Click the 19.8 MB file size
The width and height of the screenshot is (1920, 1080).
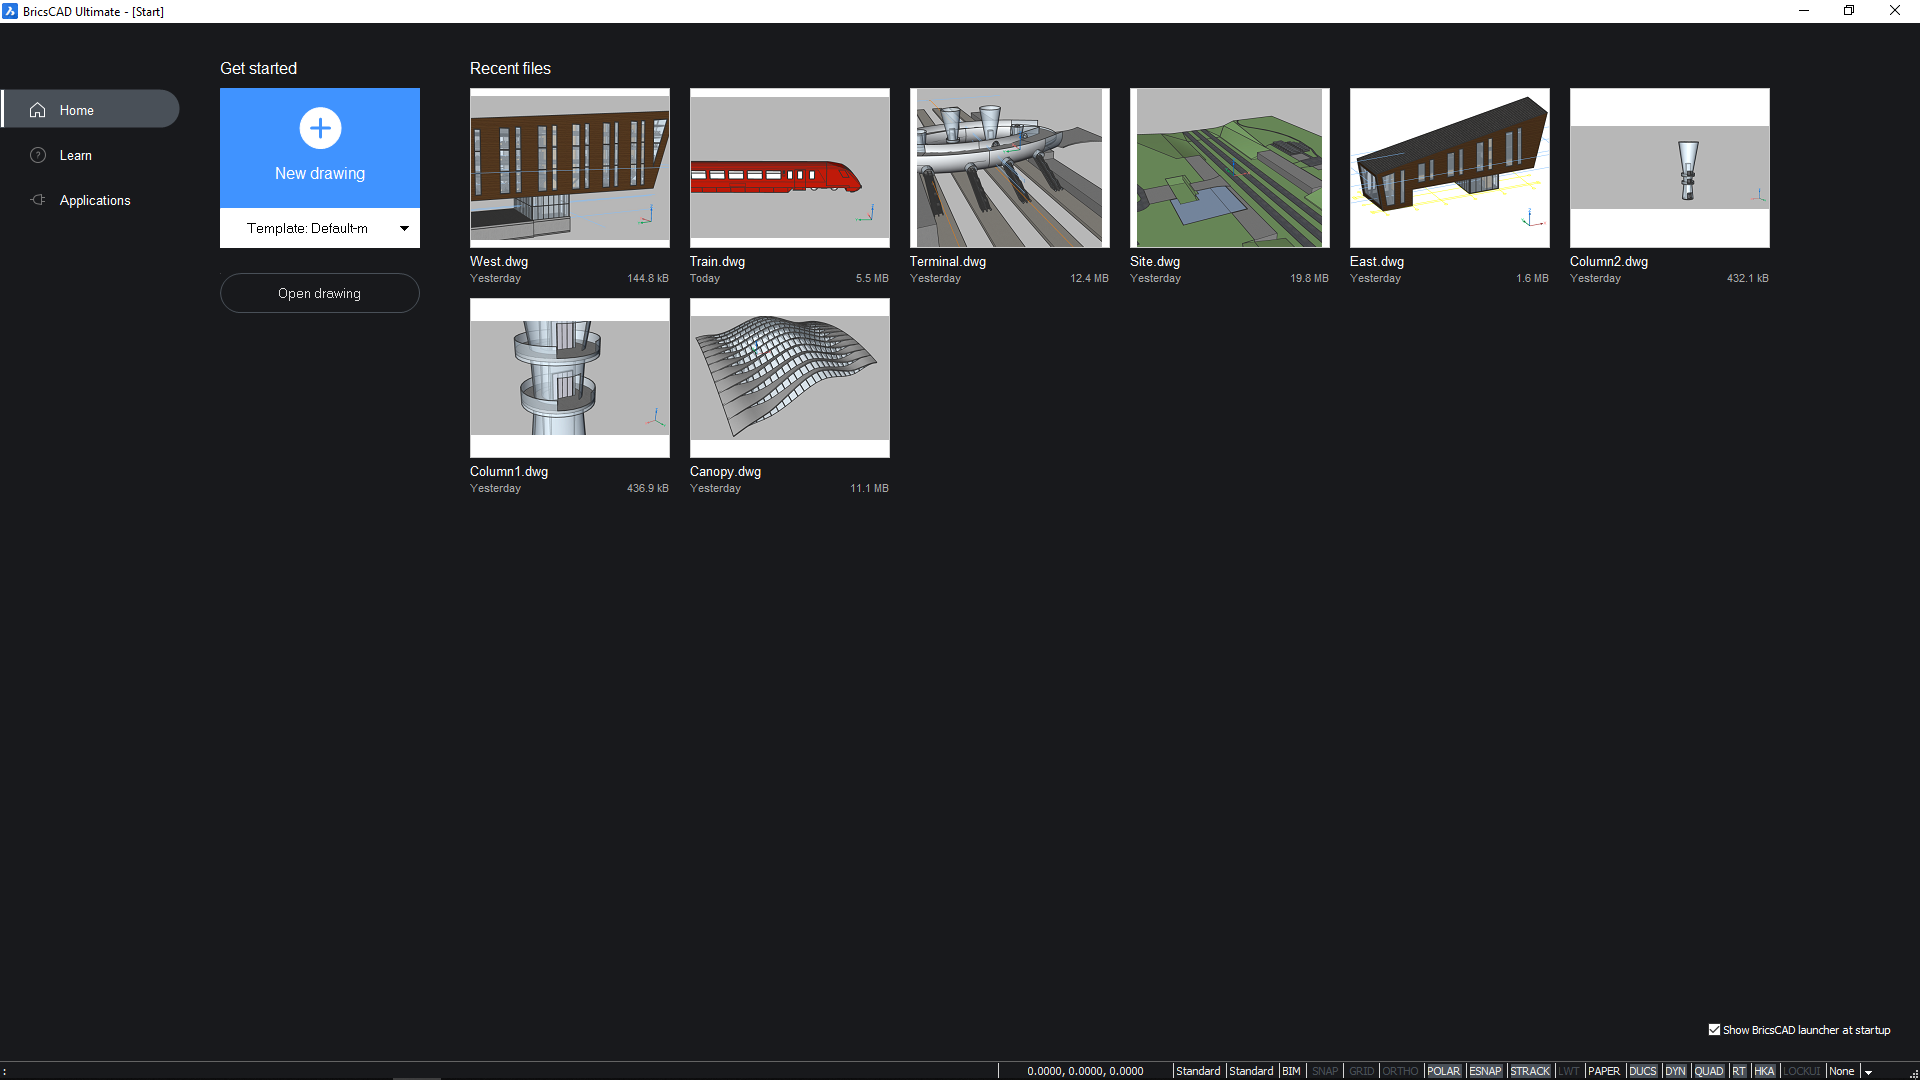pyautogui.click(x=1309, y=278)
